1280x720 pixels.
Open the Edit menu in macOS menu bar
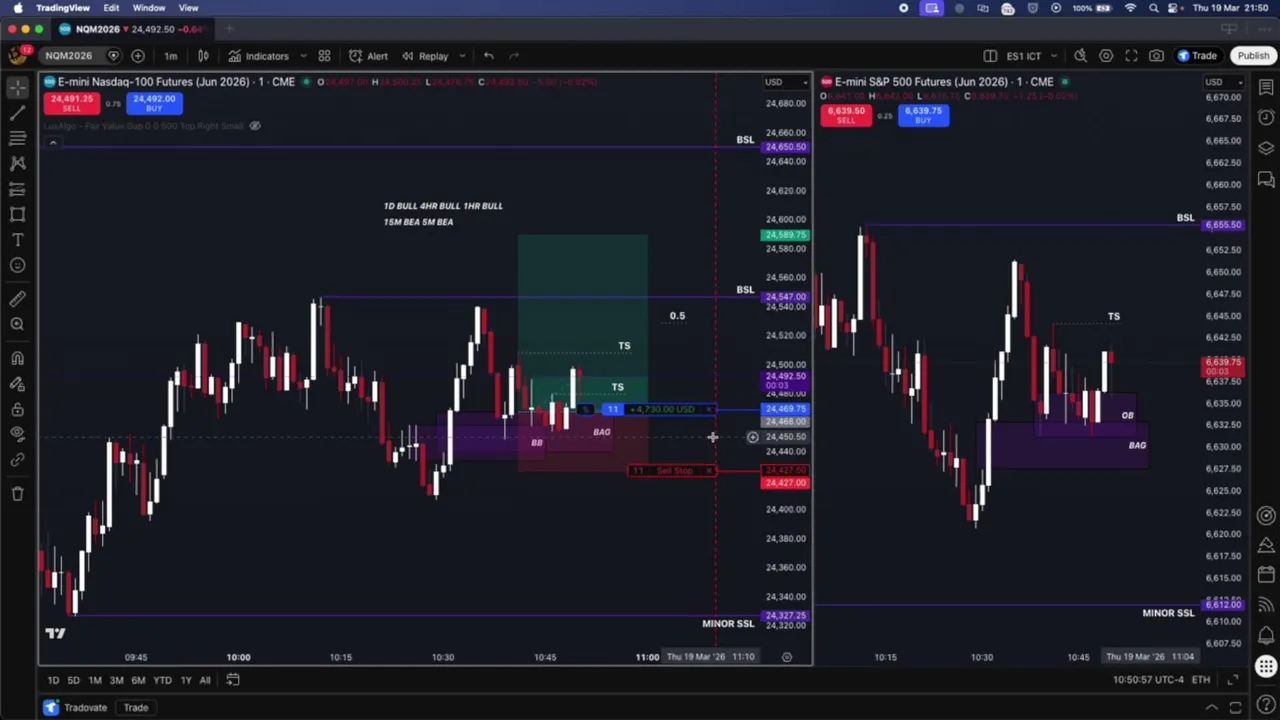point(111,8)
